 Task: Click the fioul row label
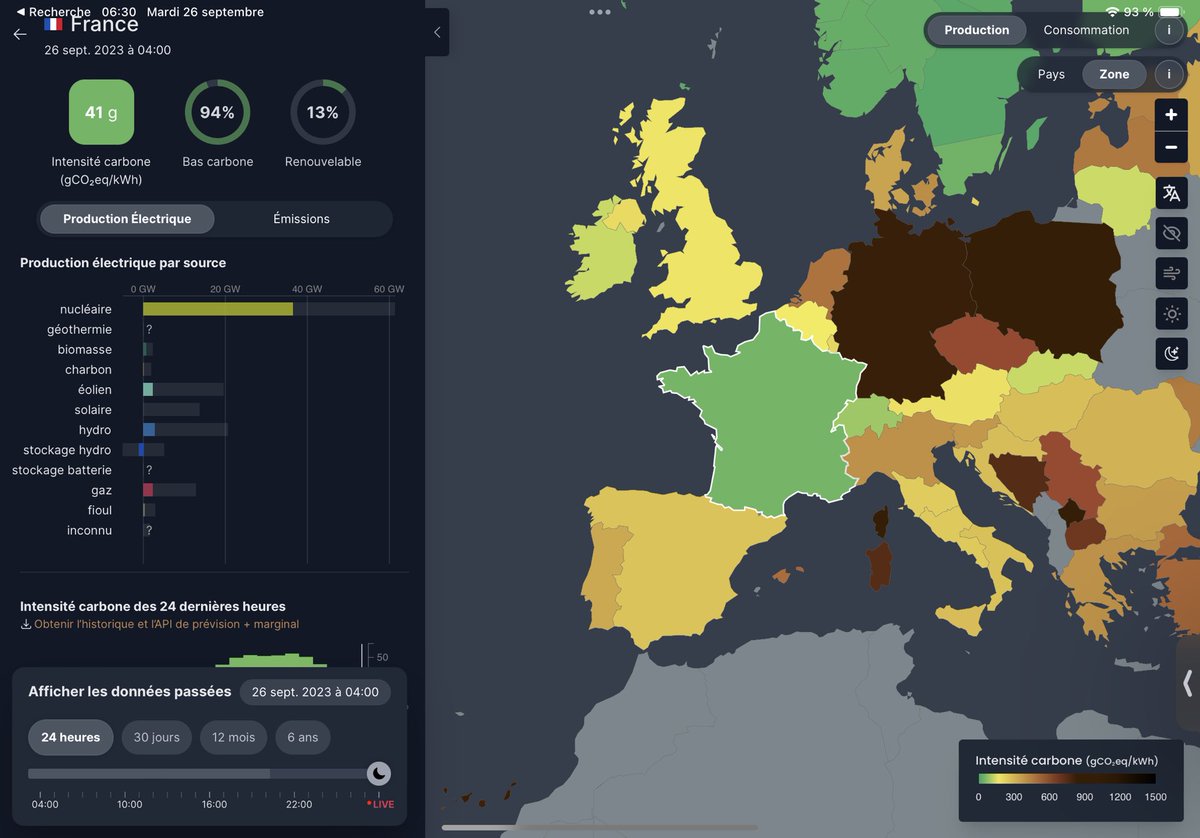[x=100, y=510]
